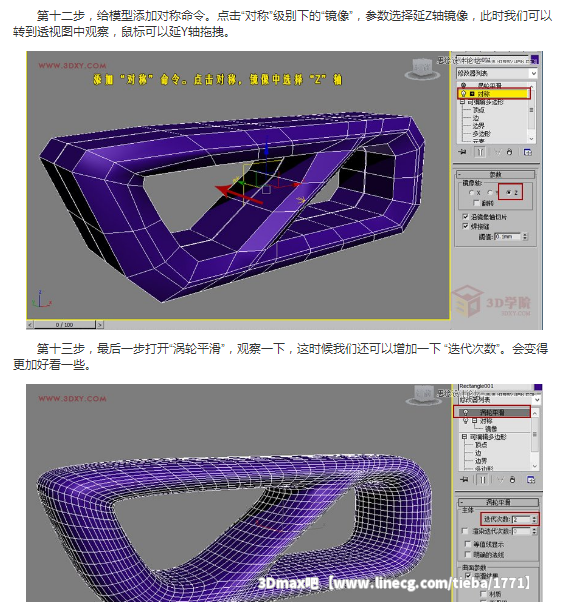
Task: Select the Z mirror axis radio button
Action: 508,192
